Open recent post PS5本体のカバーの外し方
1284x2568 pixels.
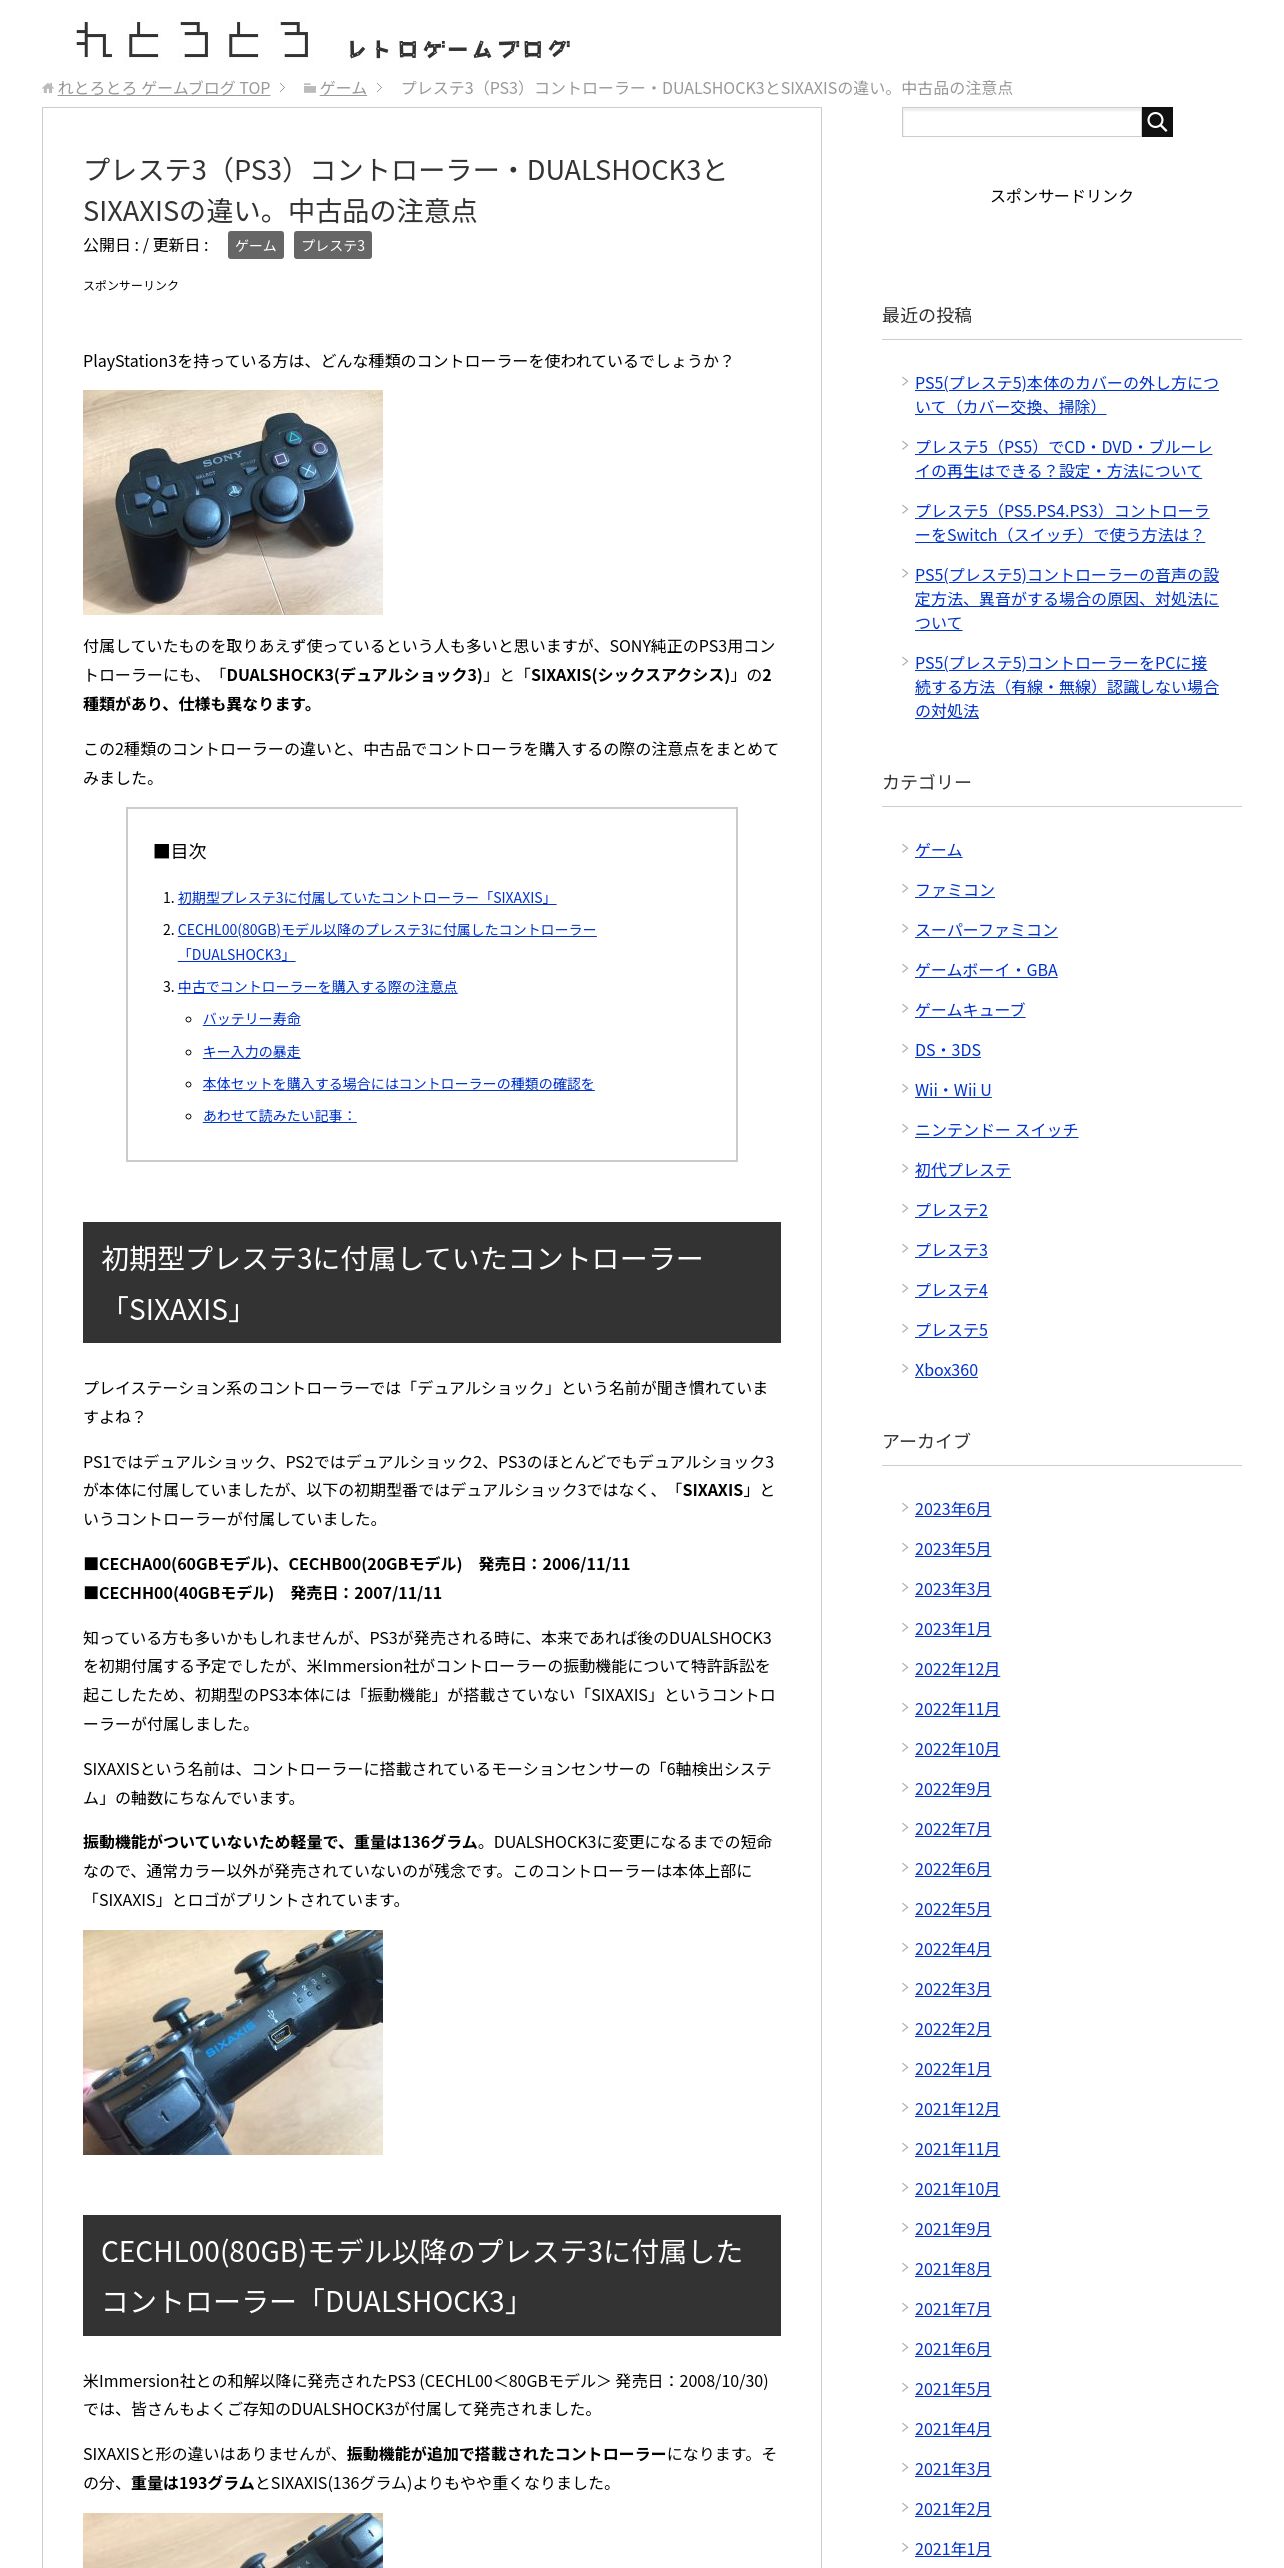point(1067,395)
